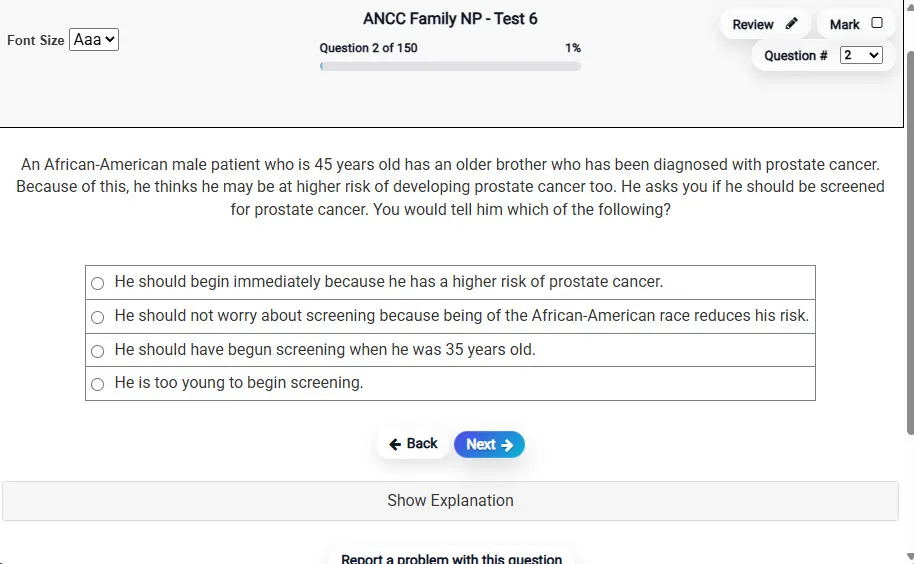This screenshot has height=564, width=914.
Task: Tick the Mark checkbox
Action: pos(877,23)
